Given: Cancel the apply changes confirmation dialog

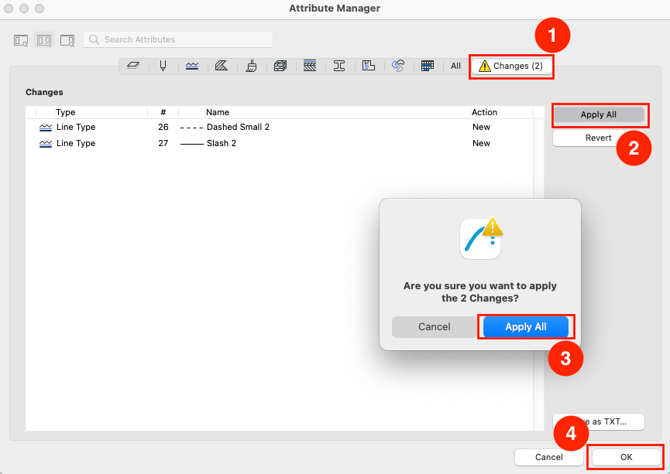Looking at the screenshot, I should (434, 327).
